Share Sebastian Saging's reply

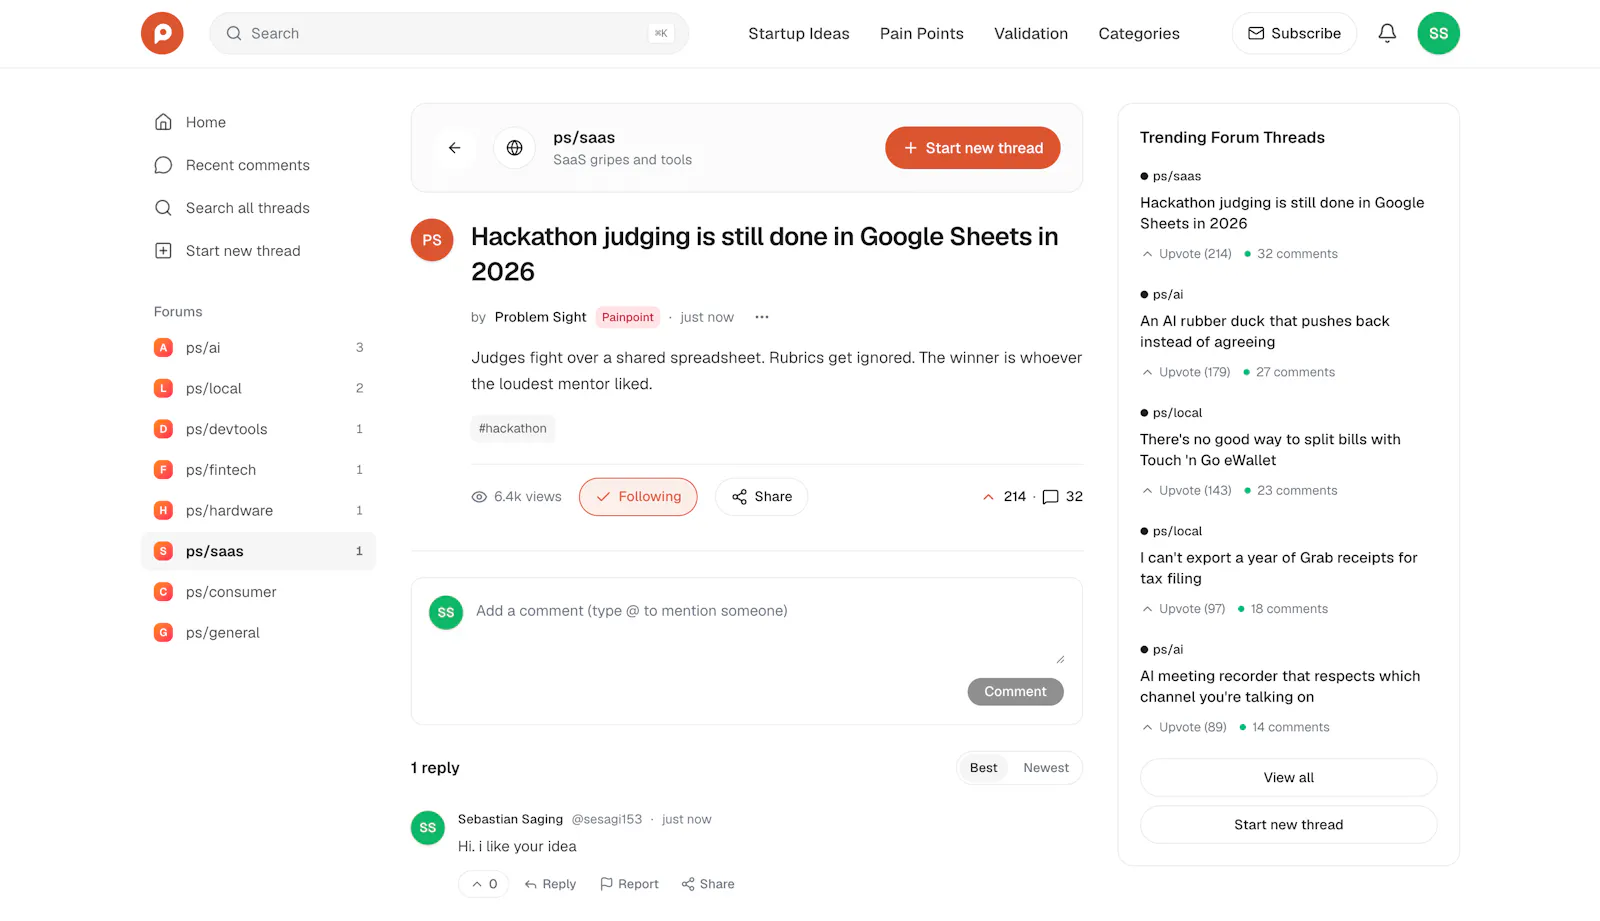coord(708,884)
